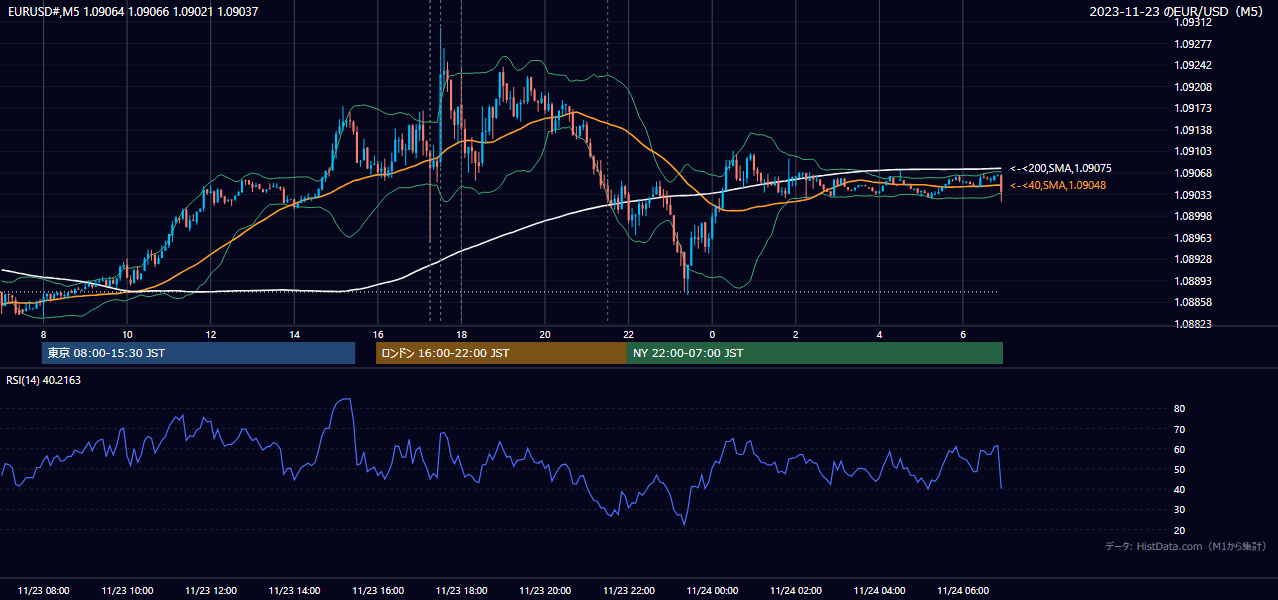
Task: Click hour label 8 under price chart
Action: tap(43, 334)
